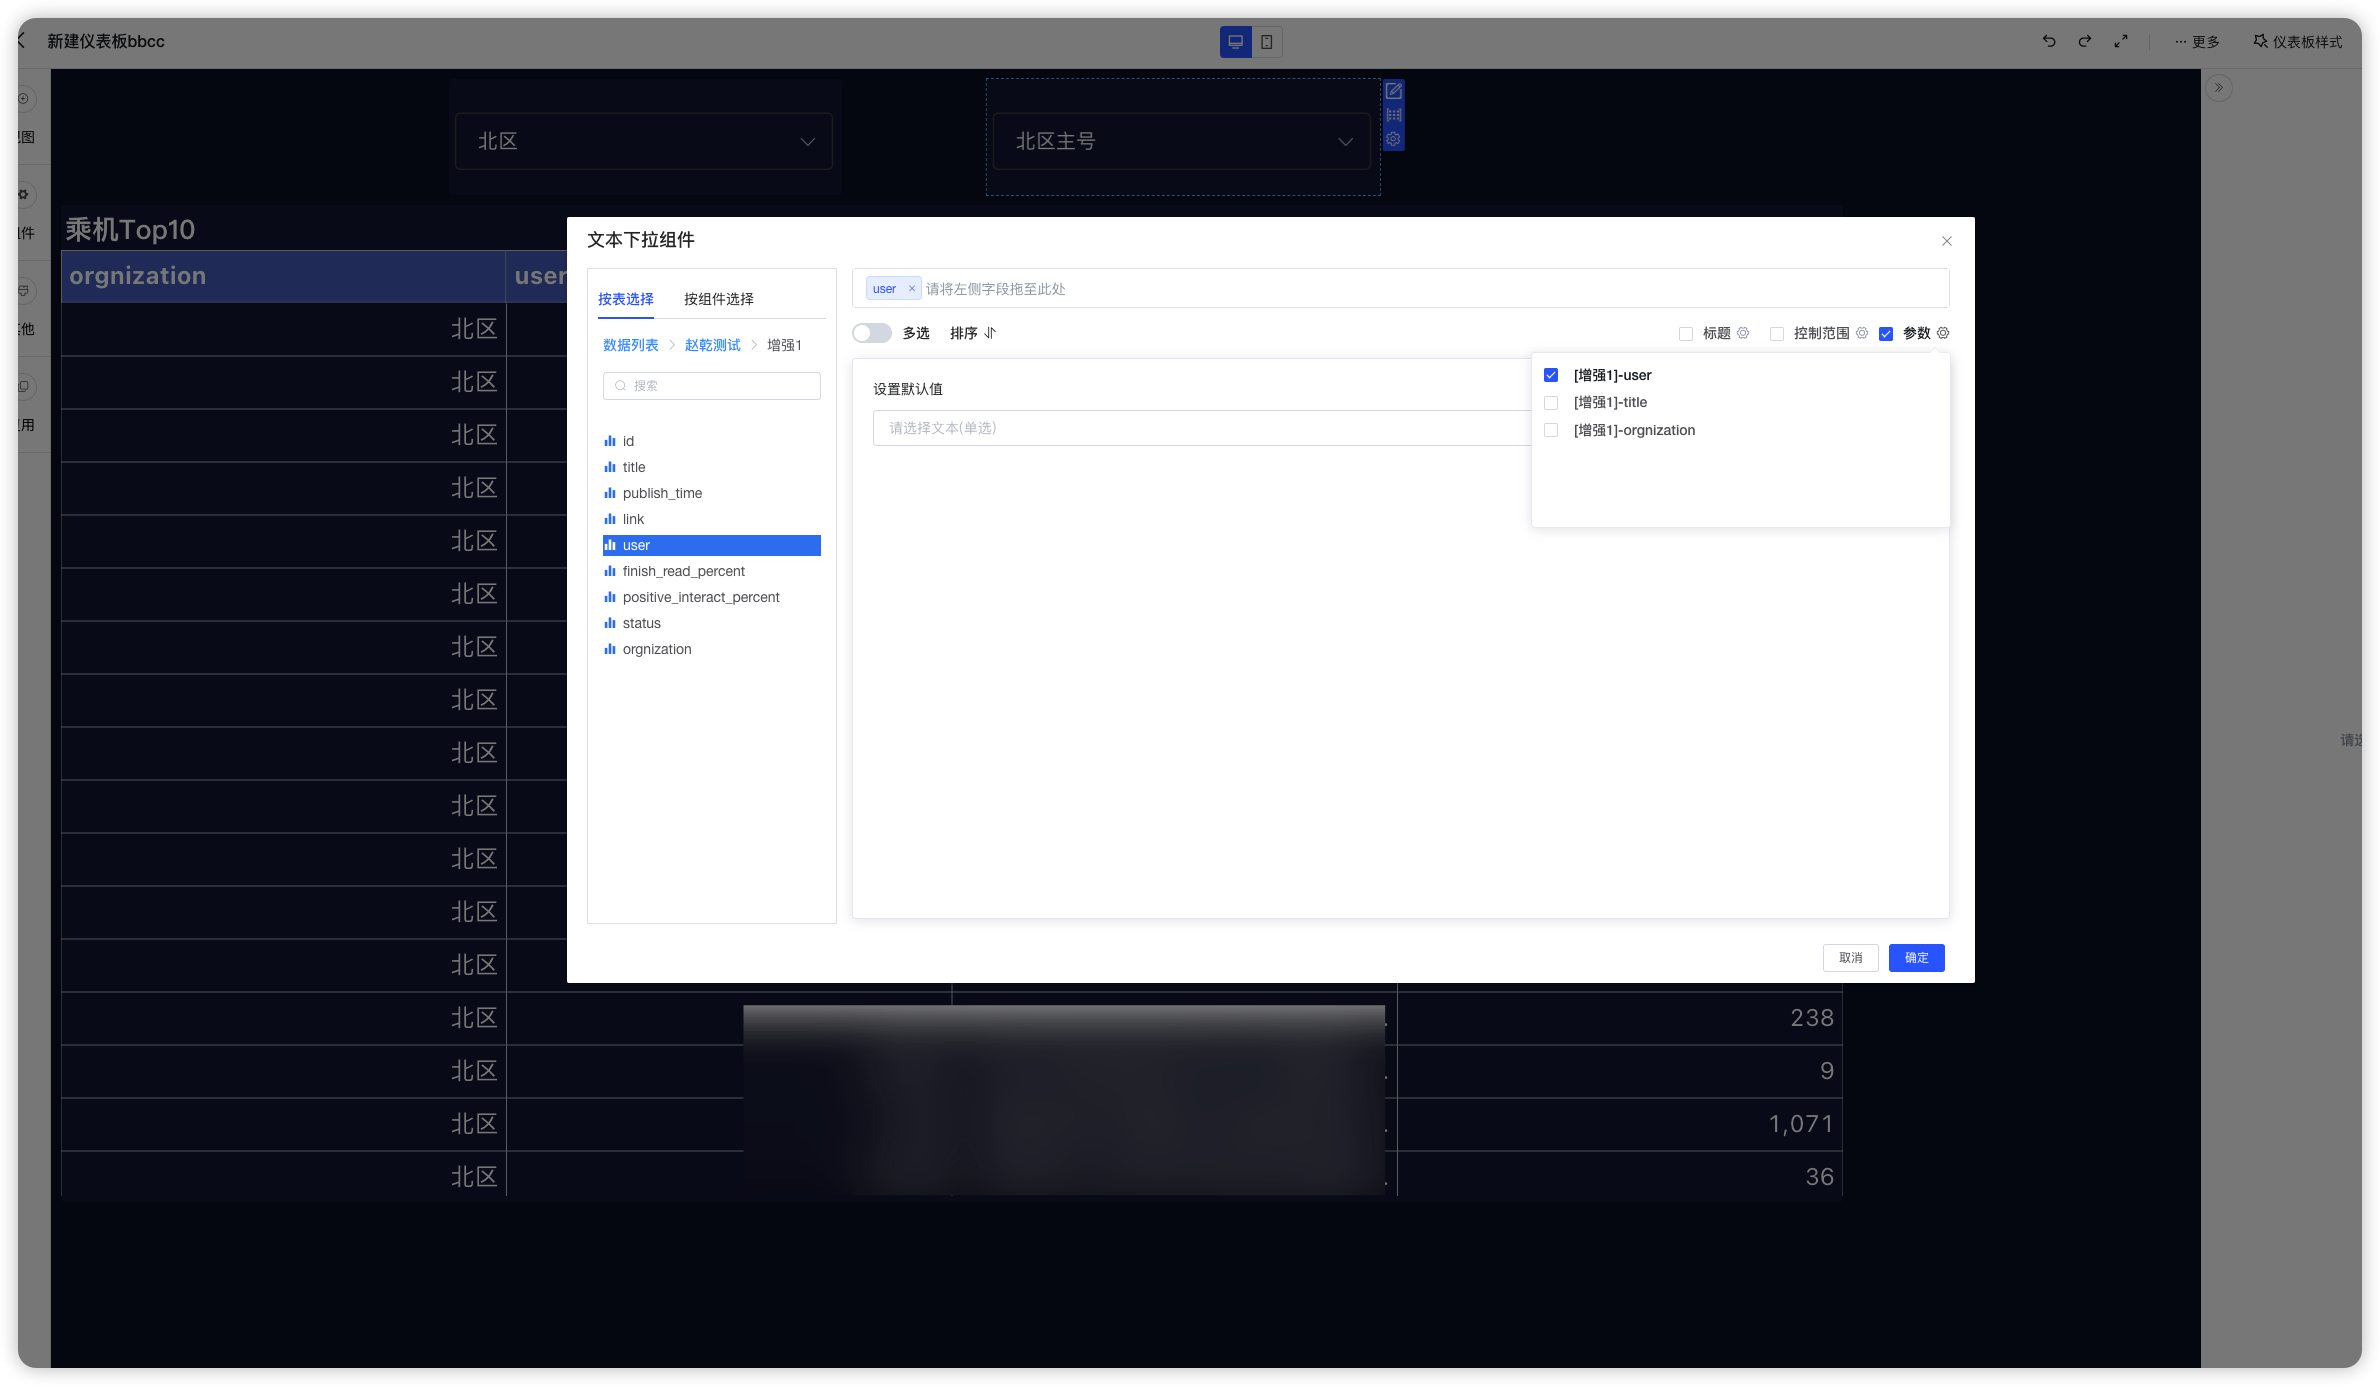Open fullscreen mode with expand icon
Screen dimensions: 2380x1386
pos(2121,41)
